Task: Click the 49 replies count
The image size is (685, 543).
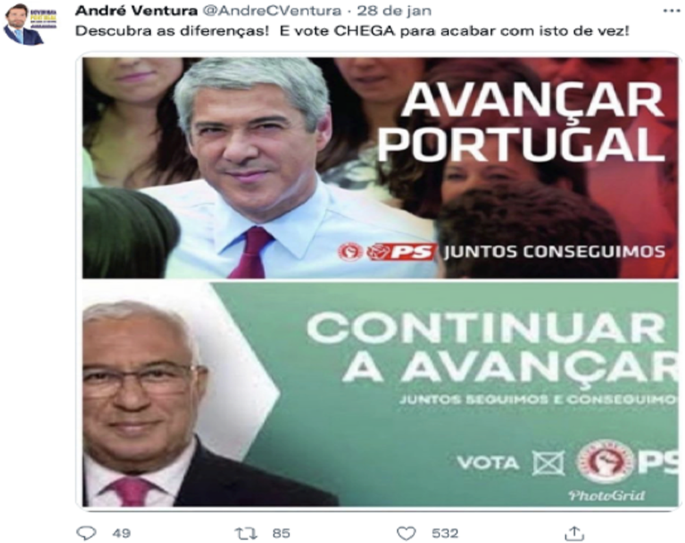Action: coord(121,533)
